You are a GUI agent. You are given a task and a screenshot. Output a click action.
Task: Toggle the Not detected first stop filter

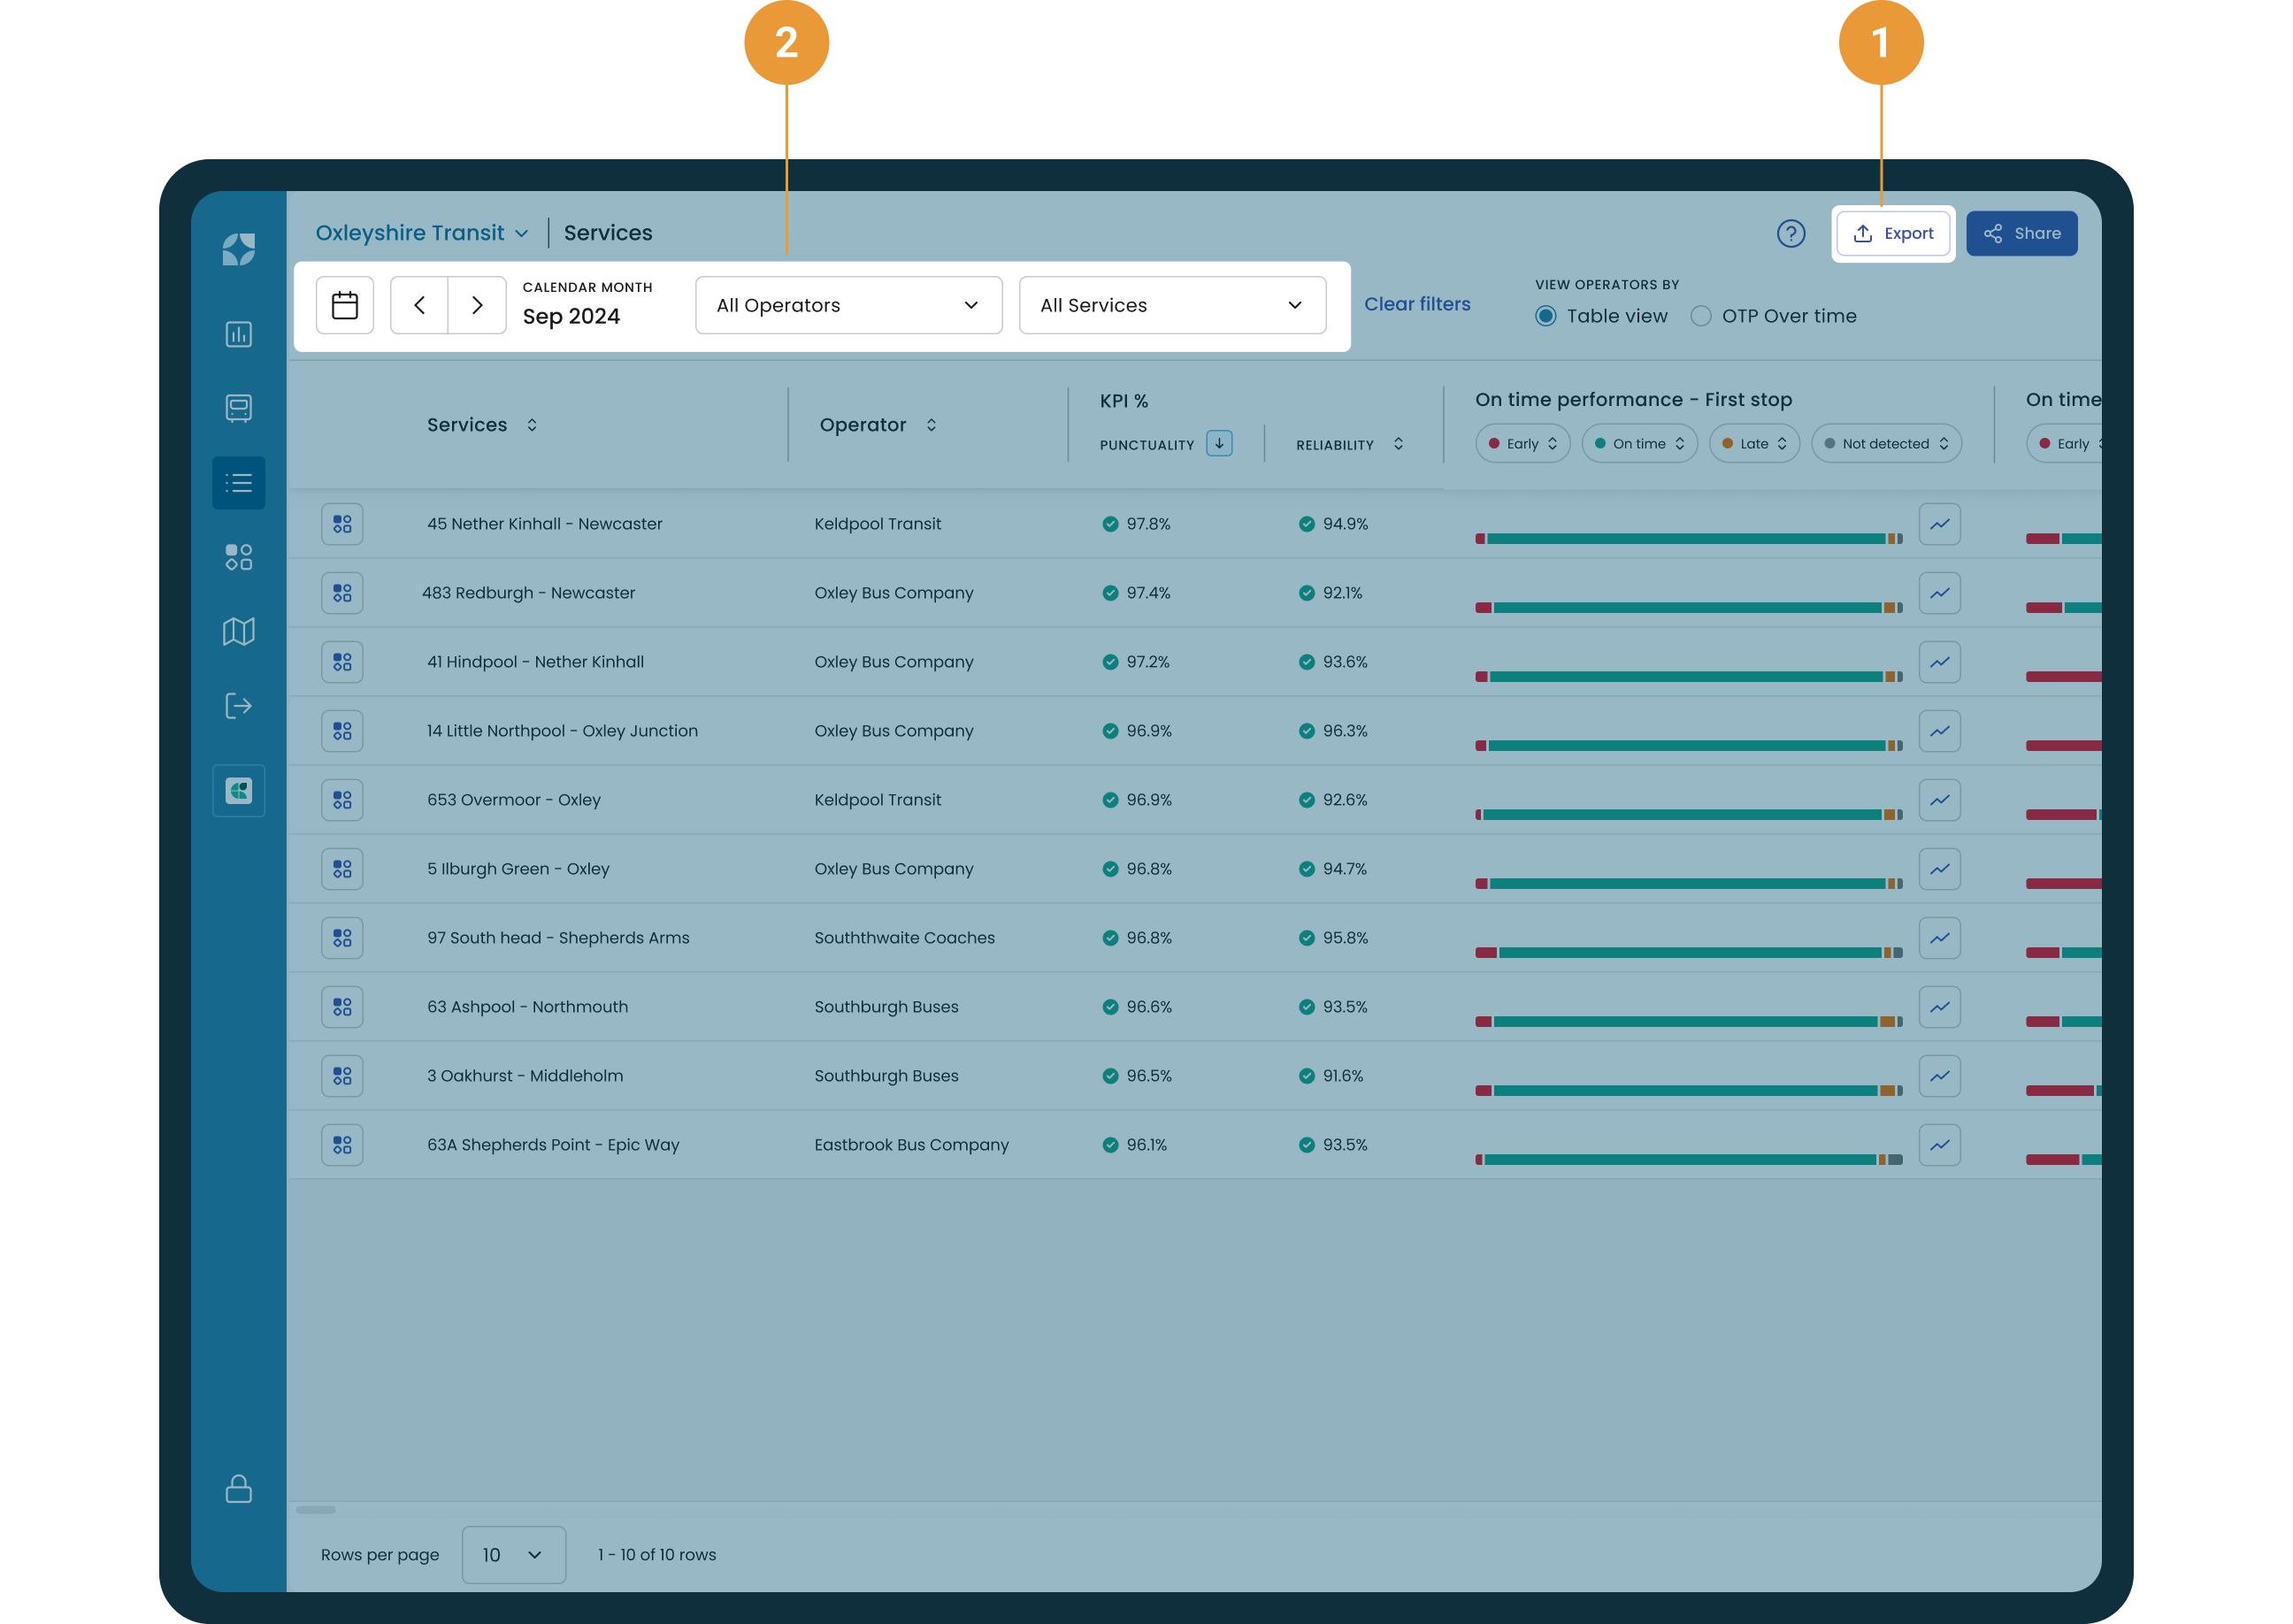[1885, 444]
